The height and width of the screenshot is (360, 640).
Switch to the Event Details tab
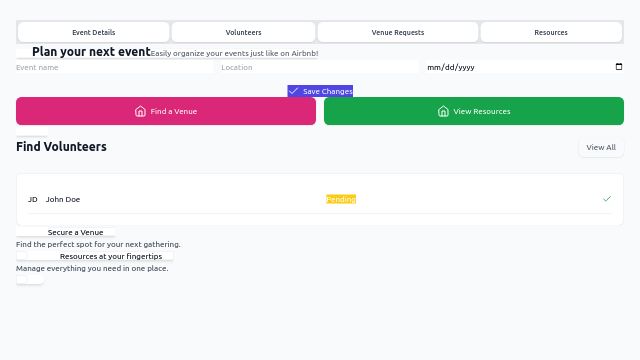[x=93, y=32]
